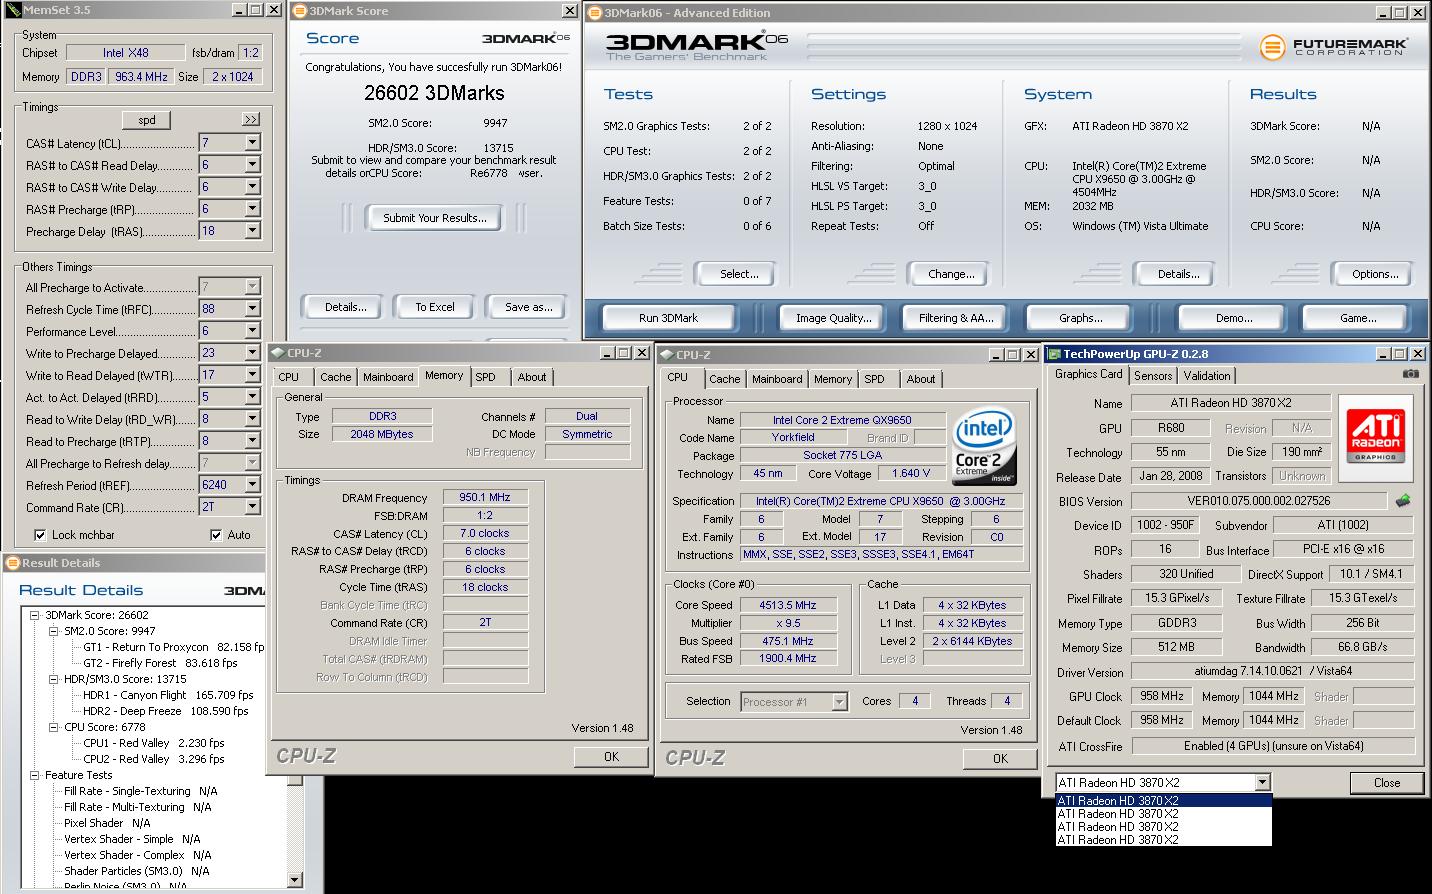The height and width of the screenshot is (894, 1432).
Task: Switch to the Validation tab in GPU-Z
Action: (1207, 376)
